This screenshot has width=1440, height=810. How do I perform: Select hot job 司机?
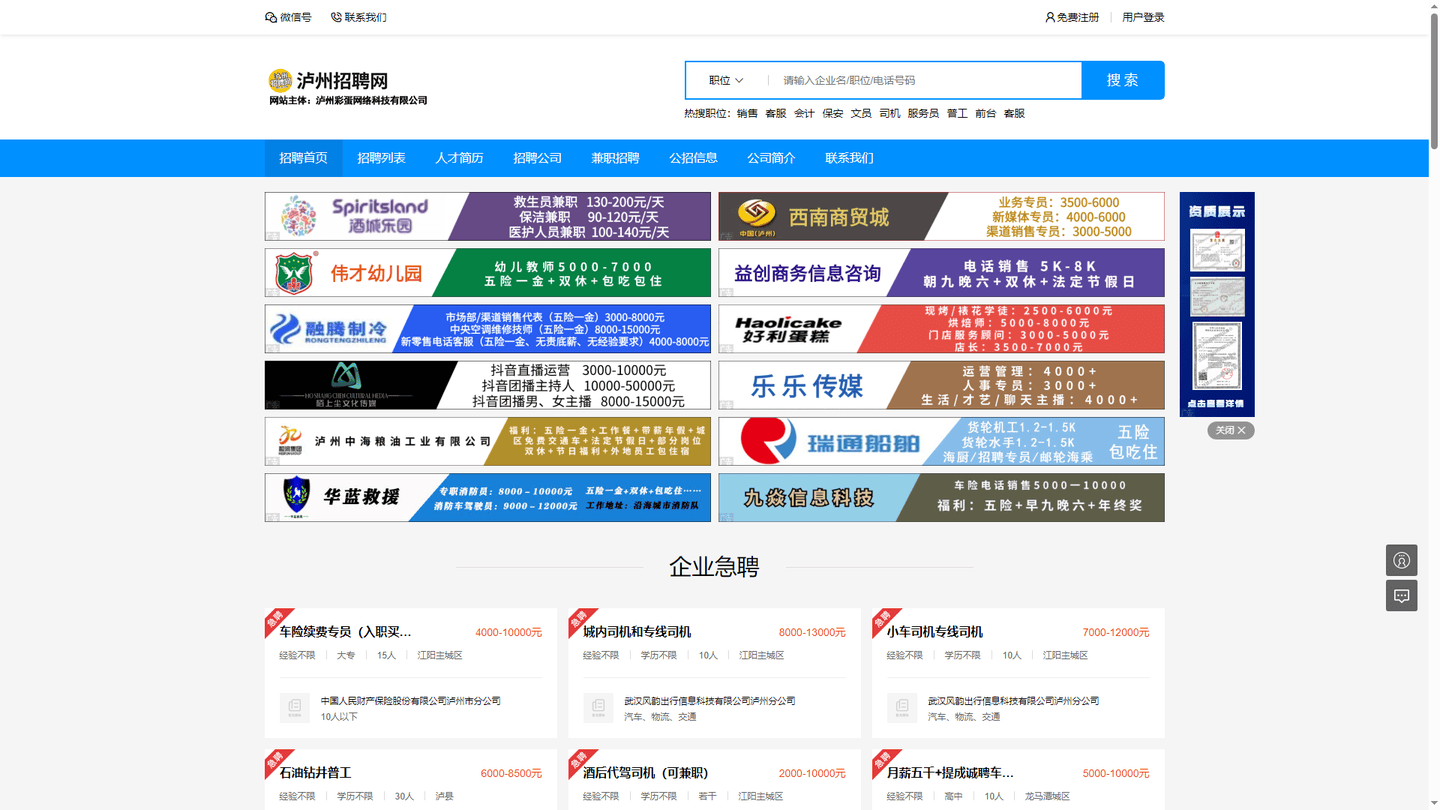tap(890, 114)
